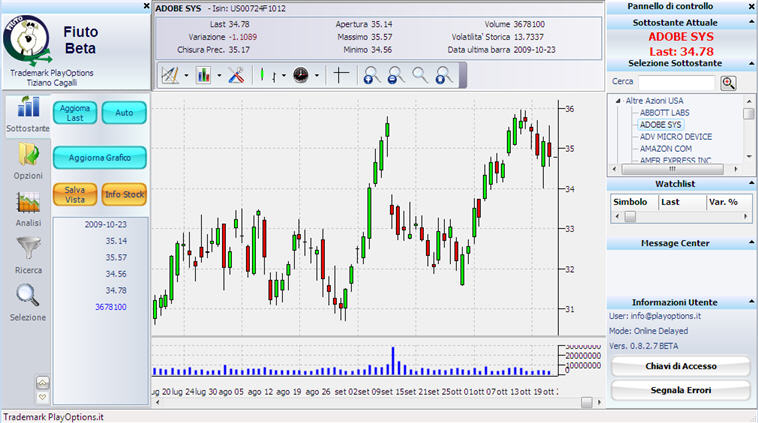Select the bar chart style icon

point(274,76)
